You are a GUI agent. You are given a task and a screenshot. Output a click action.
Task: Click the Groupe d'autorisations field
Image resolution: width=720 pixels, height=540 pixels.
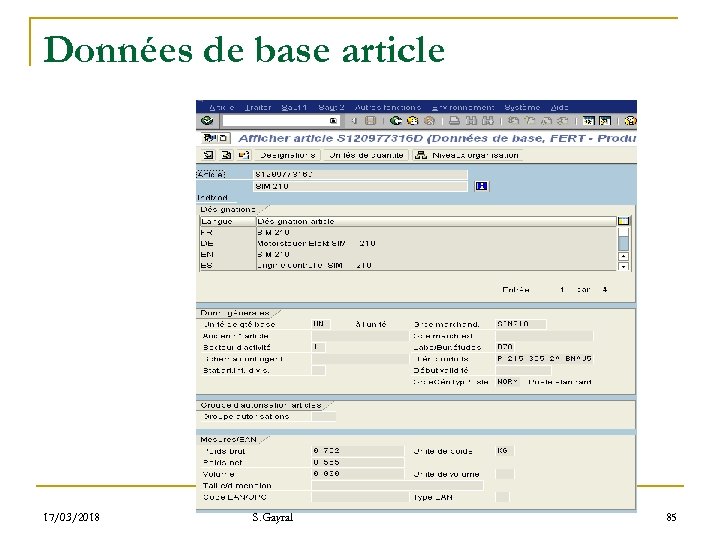(x=323, y=416)
